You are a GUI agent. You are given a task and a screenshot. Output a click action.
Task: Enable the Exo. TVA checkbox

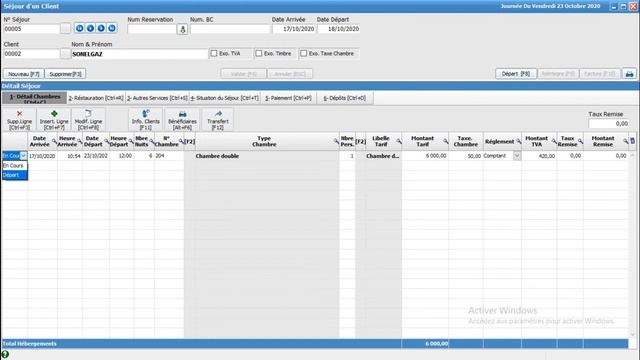coord(214,53)
